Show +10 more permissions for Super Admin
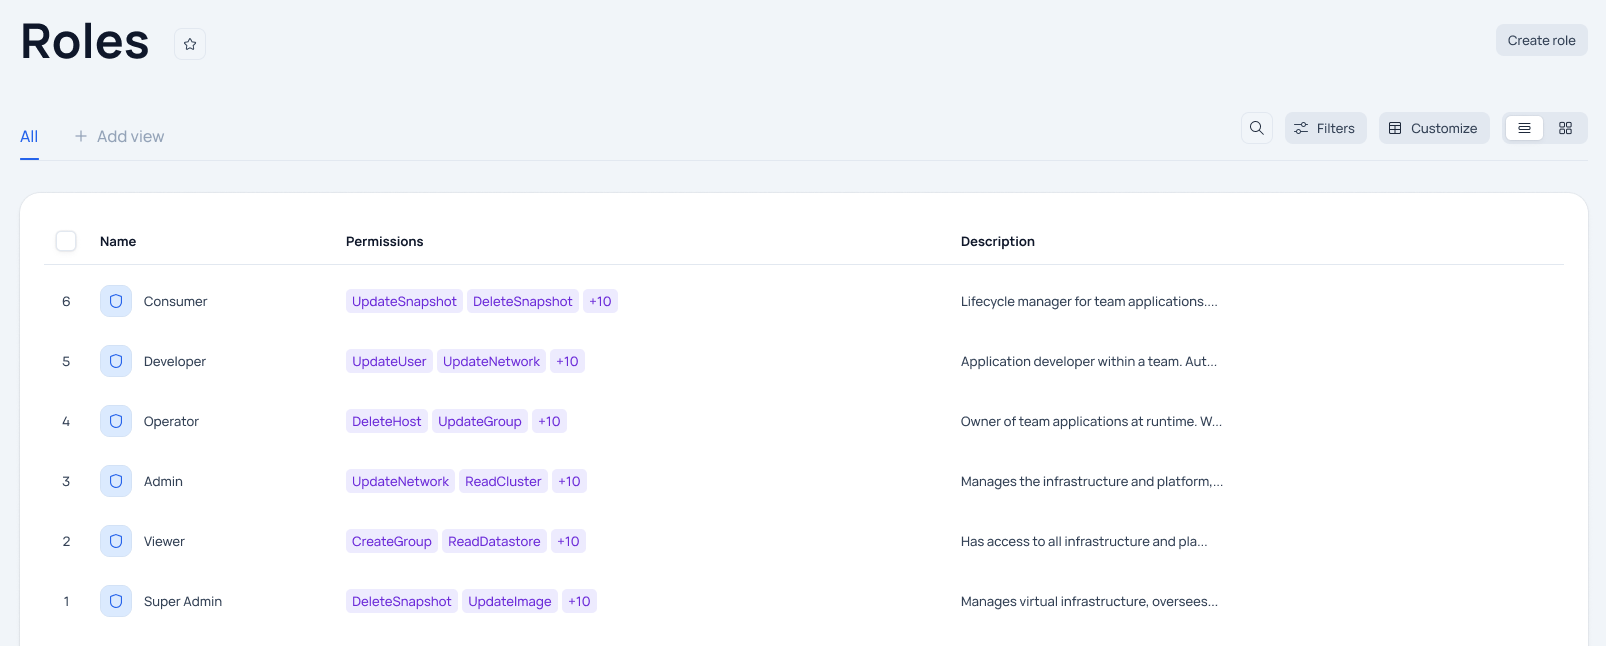This screenshot has width=1606, height=646. coord(579,601)
